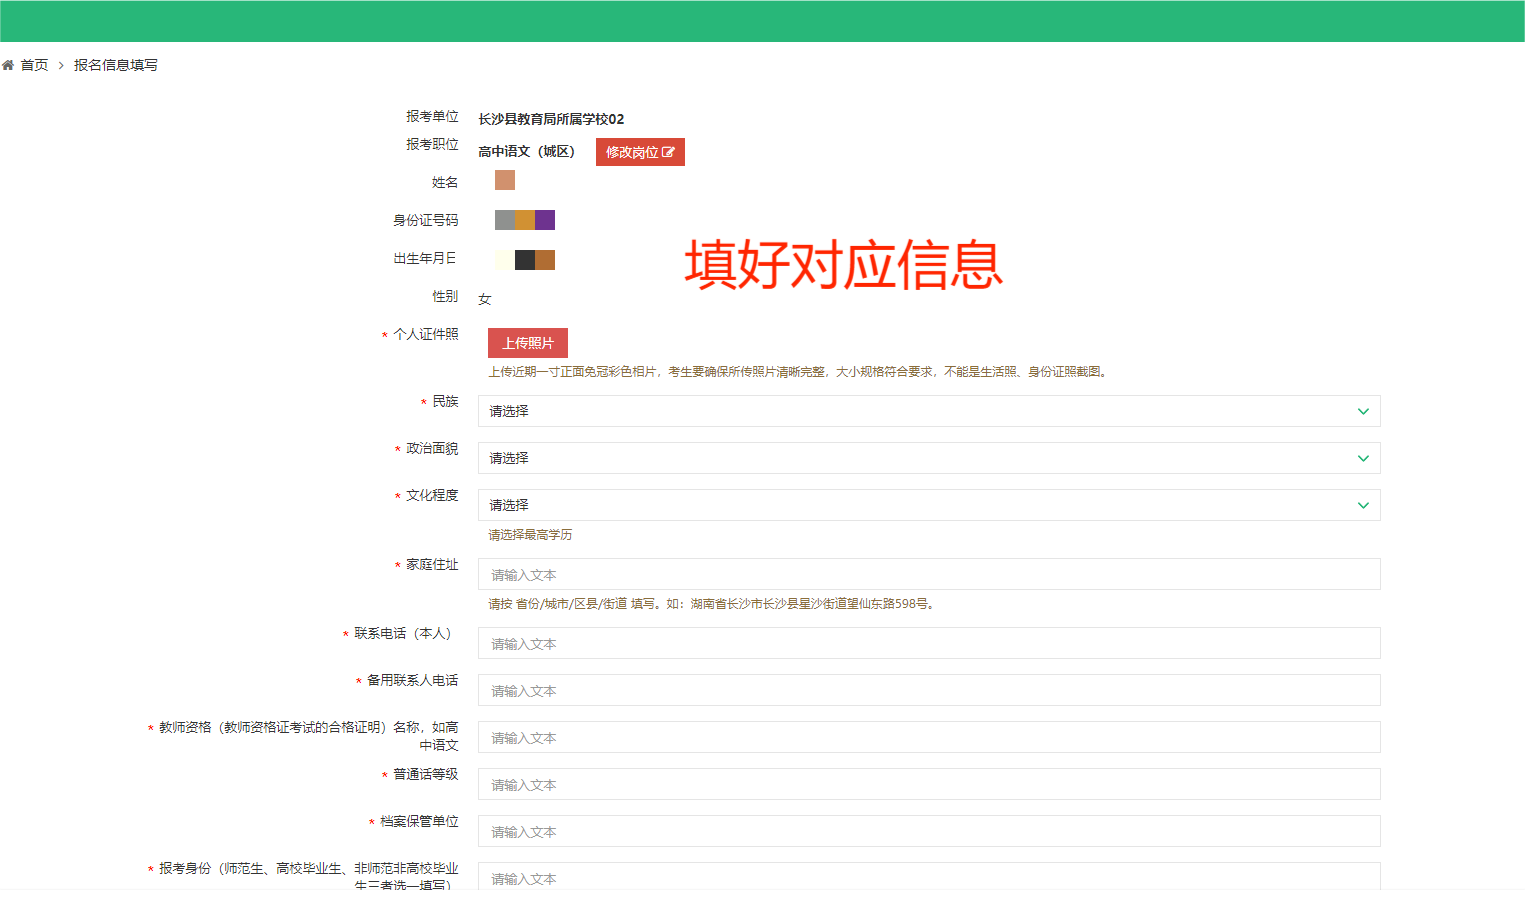Screen dimensions: 1525x917
Task: Focus the 备用联系人电话 input field
Action: pyautogui.click(x=929, y=690)
